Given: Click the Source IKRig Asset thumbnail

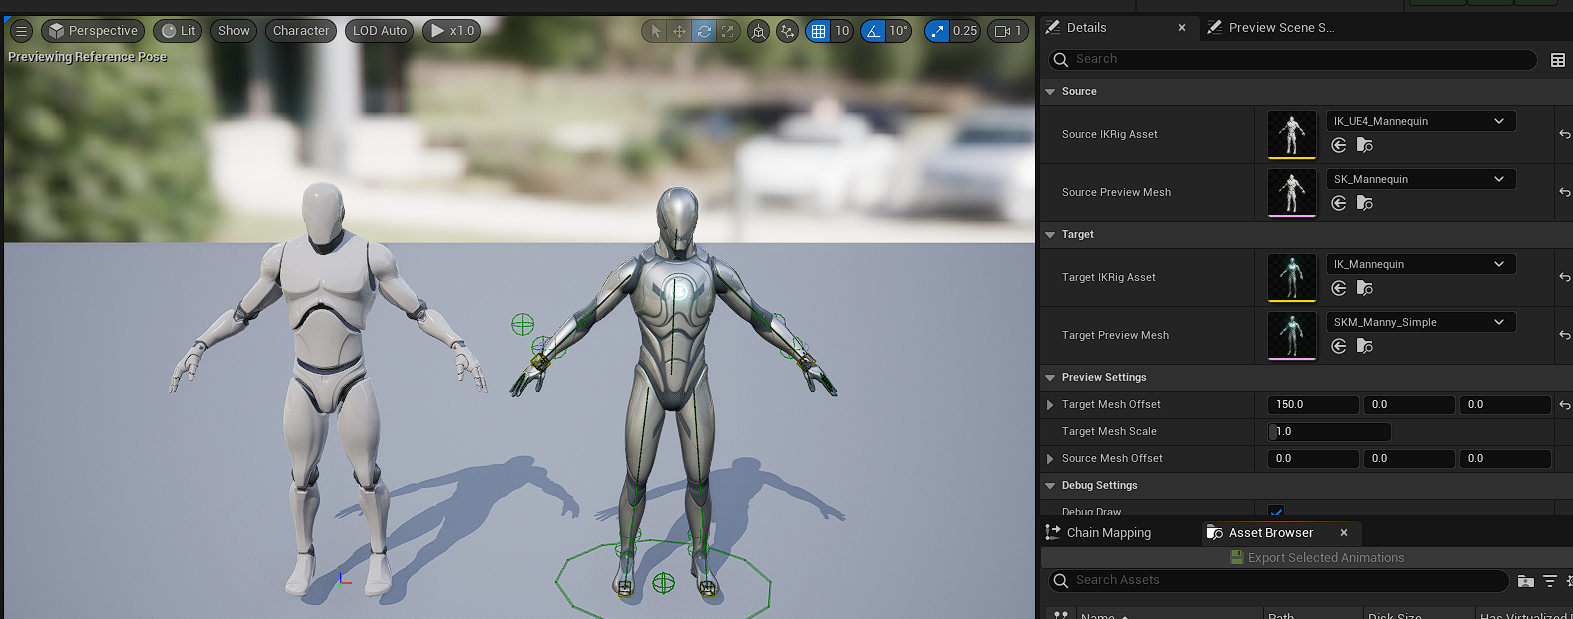Looking at the screenshot, I should click(1292, 134).
